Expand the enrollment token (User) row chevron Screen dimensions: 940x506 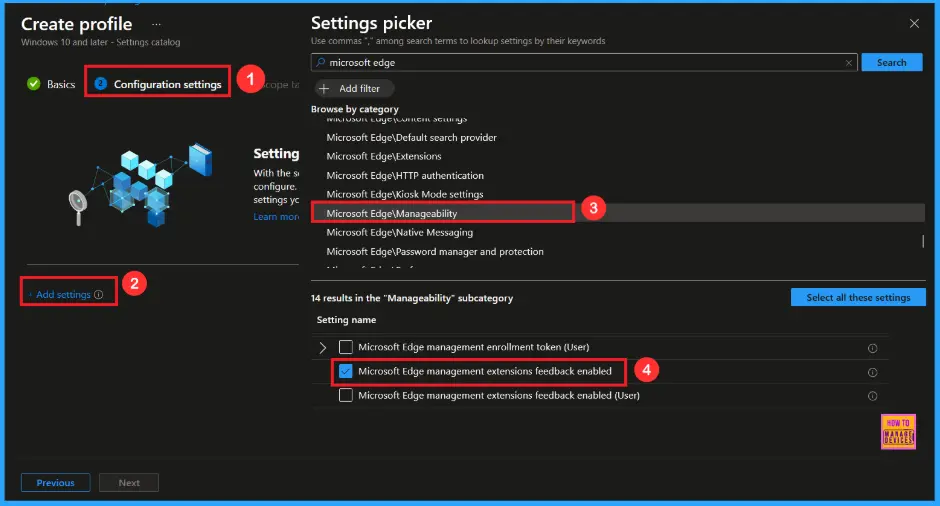click(323, 348)
